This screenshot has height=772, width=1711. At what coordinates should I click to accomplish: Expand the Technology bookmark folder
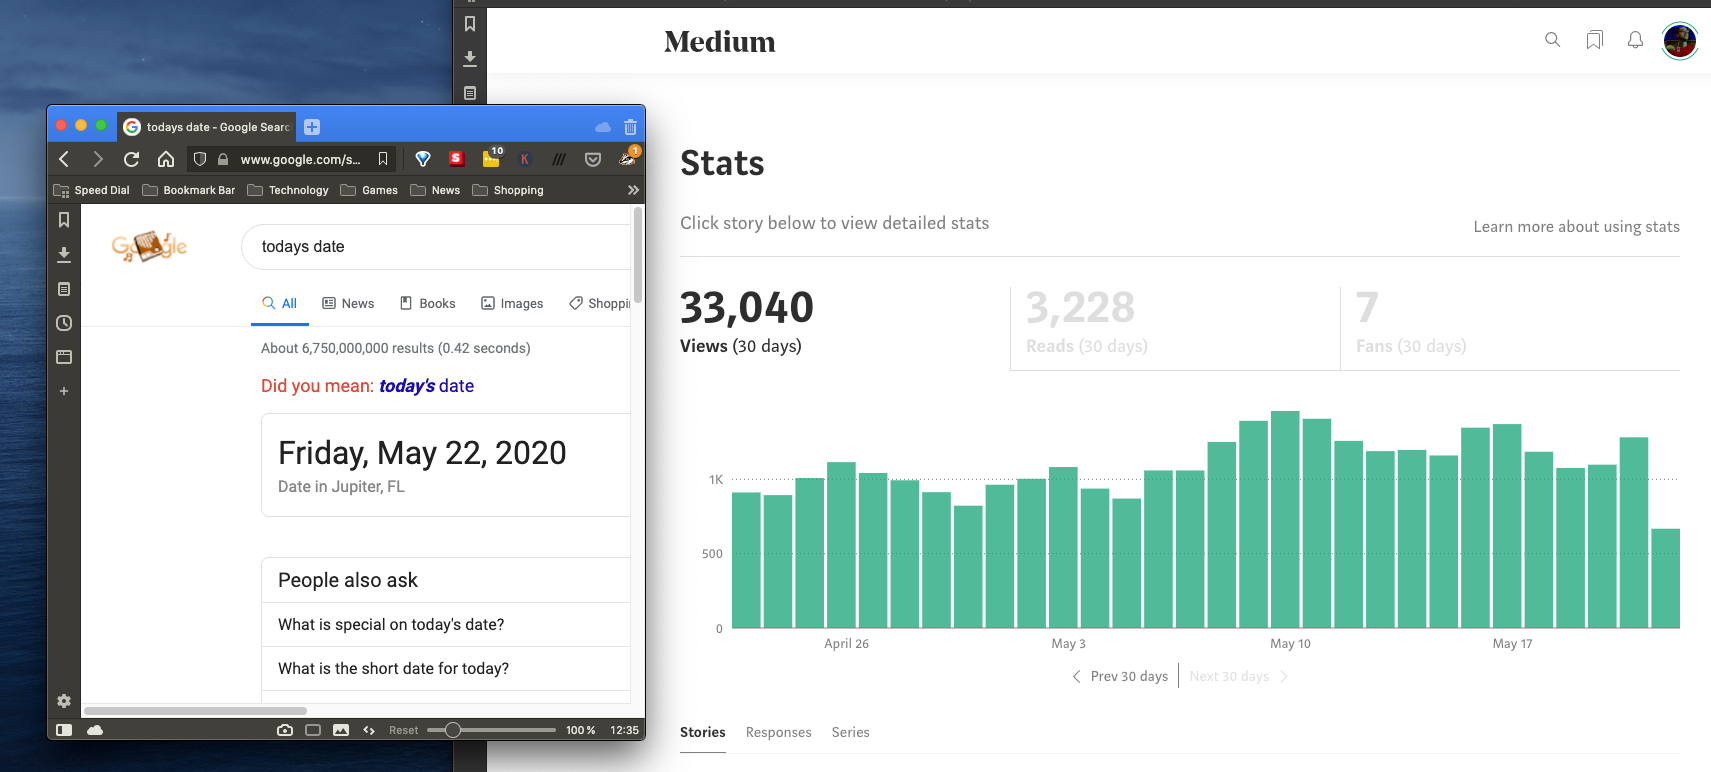(x=288, y=190)
